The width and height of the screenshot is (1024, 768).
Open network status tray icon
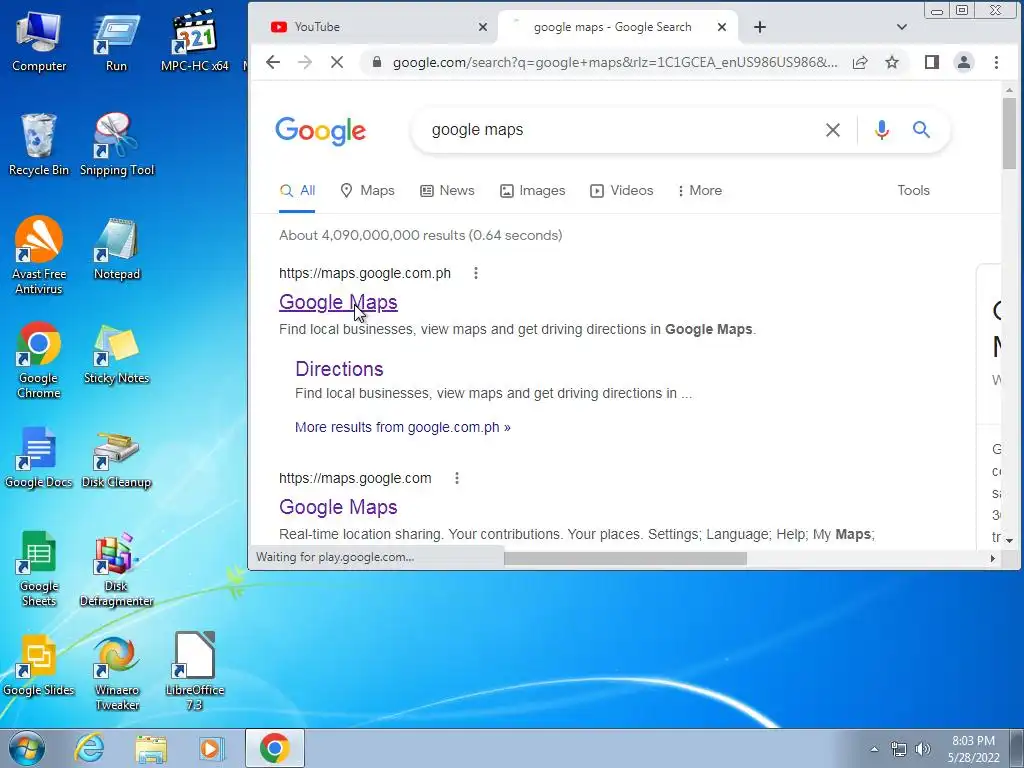(899, 749)
